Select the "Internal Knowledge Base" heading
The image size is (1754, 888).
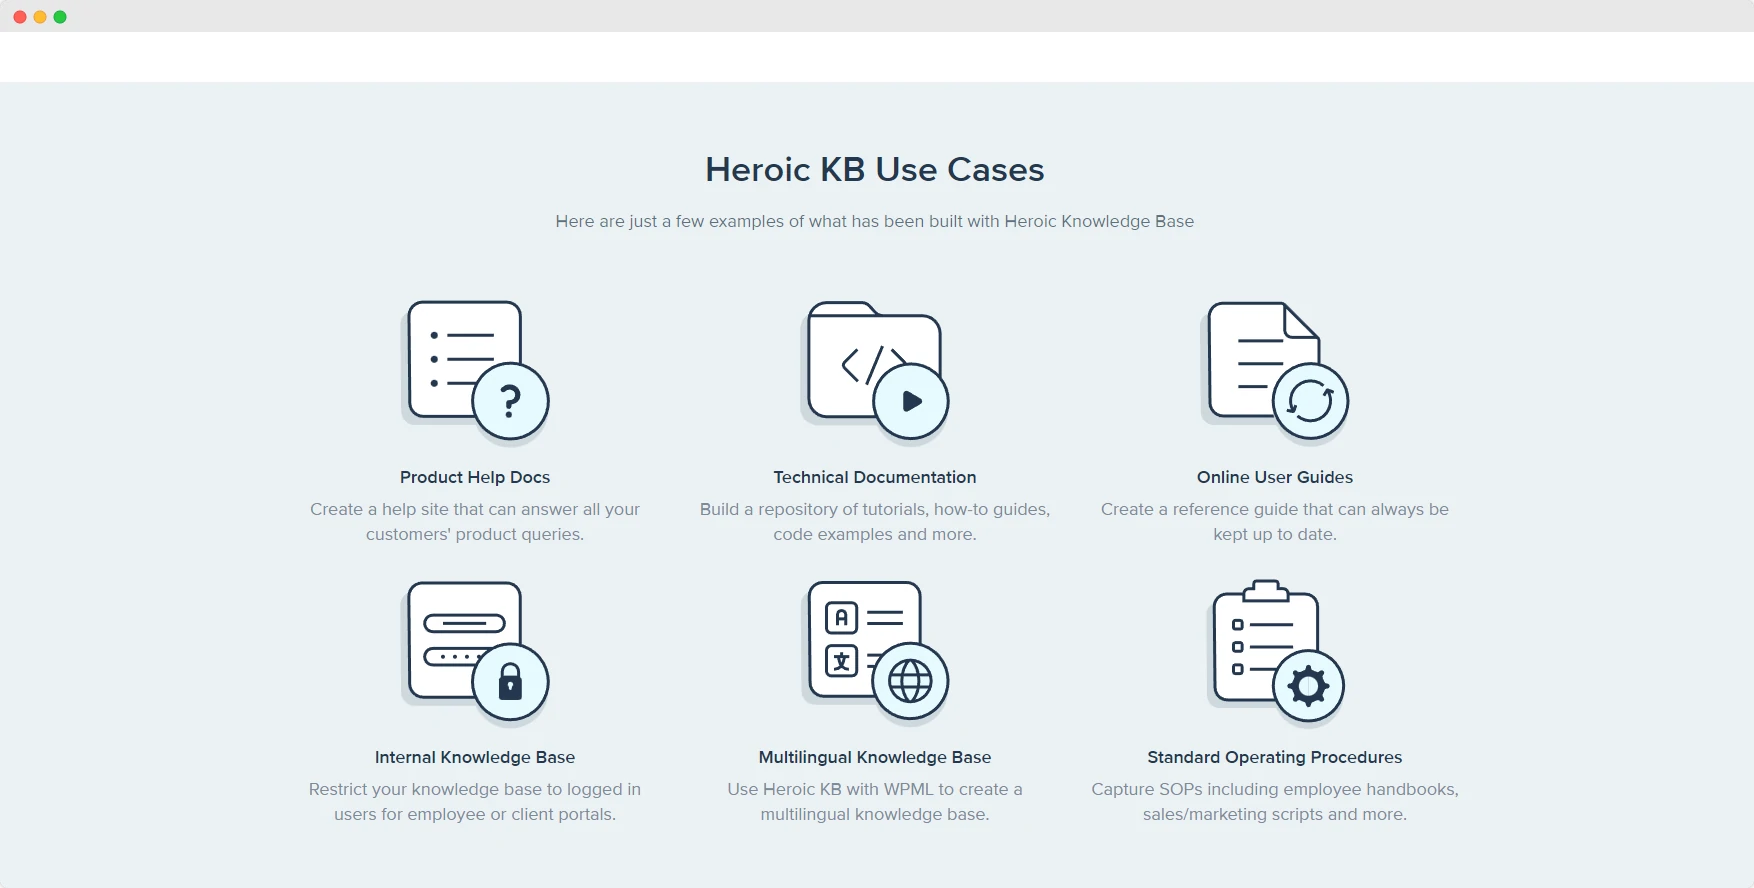tap(475, 757)
